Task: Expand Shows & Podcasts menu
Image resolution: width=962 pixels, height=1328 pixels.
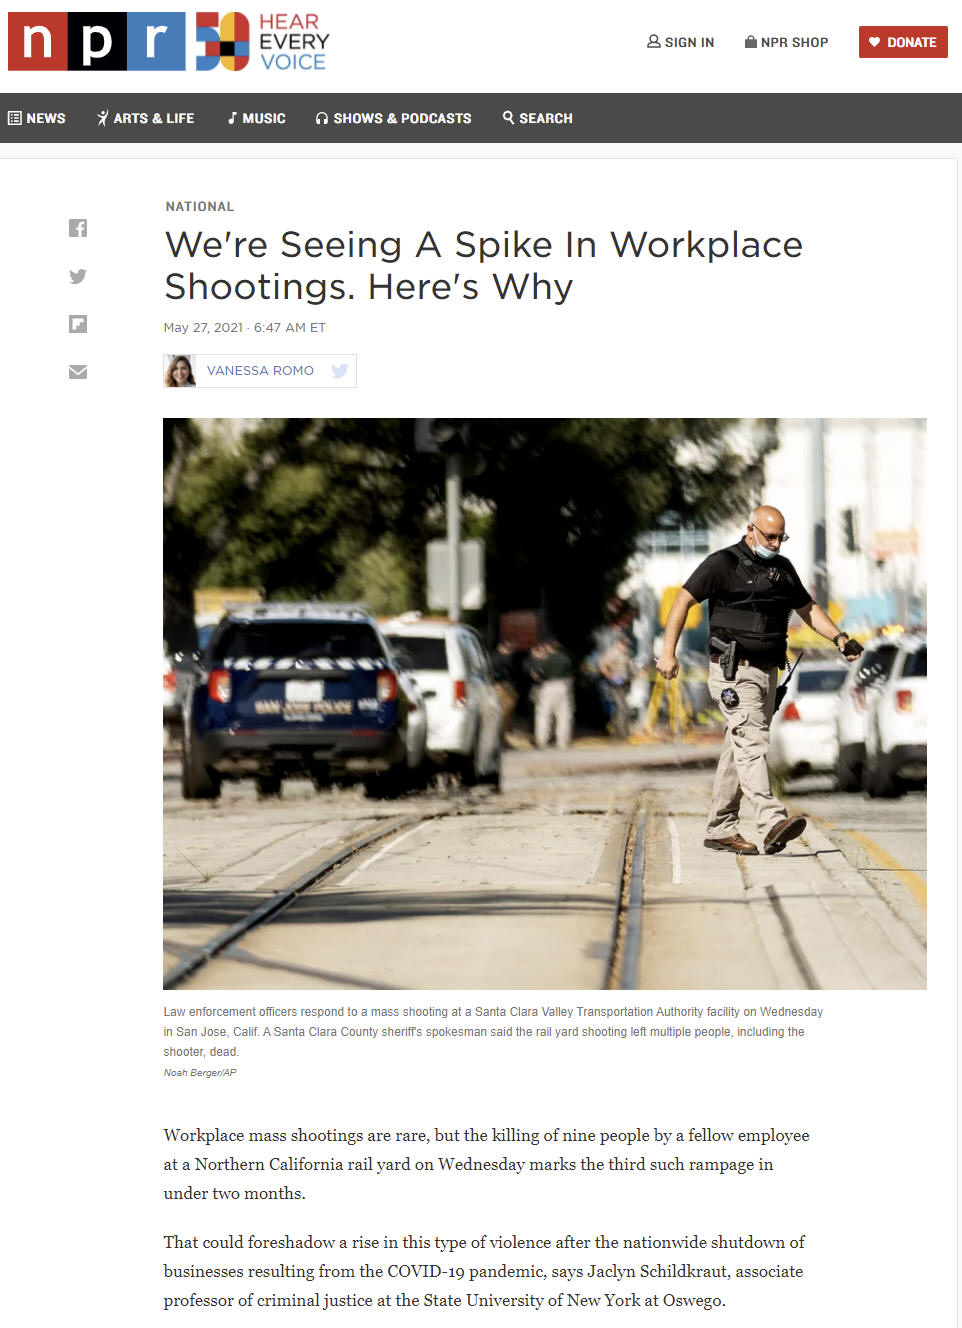Action: pos(393,118)
